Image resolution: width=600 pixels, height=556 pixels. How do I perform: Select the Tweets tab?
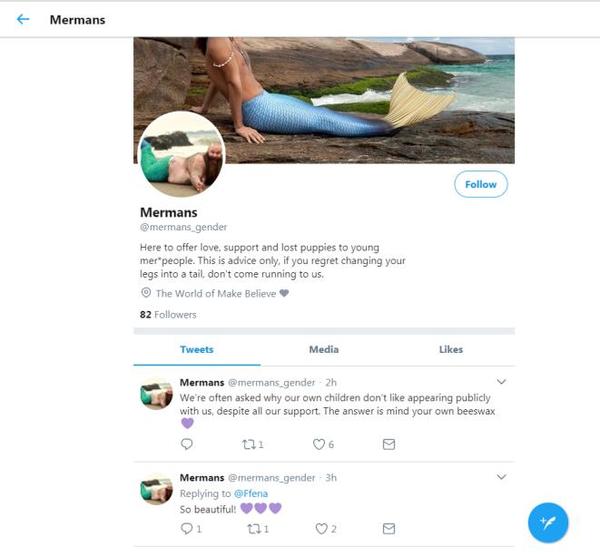pos(197,349)
